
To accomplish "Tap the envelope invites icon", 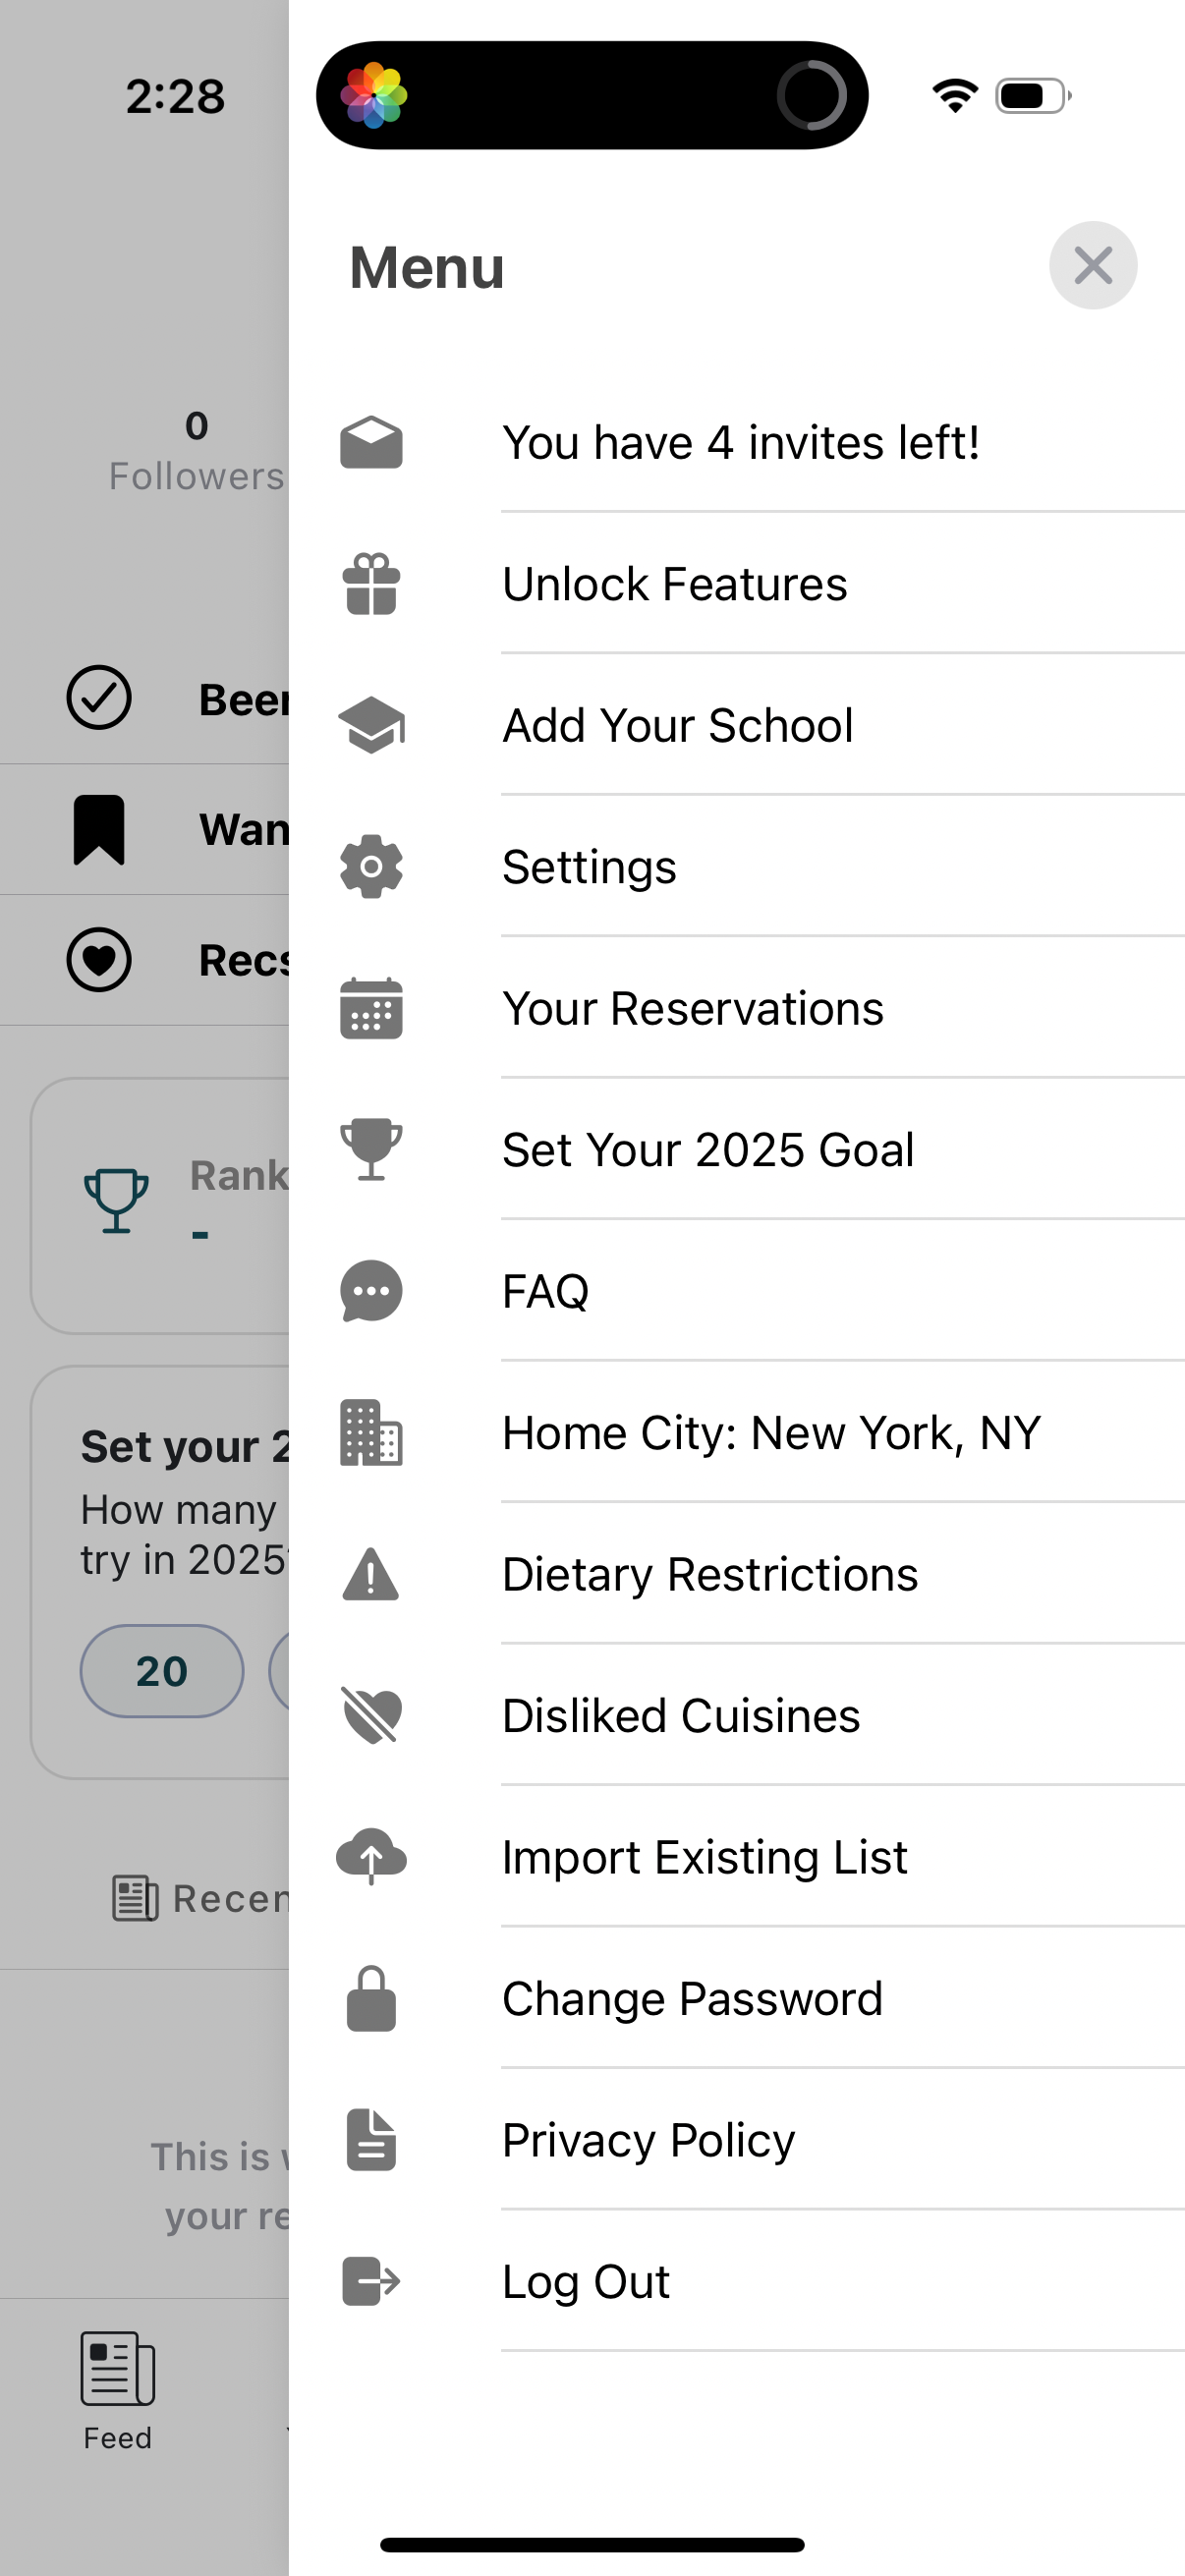I will tap(371, 442).
